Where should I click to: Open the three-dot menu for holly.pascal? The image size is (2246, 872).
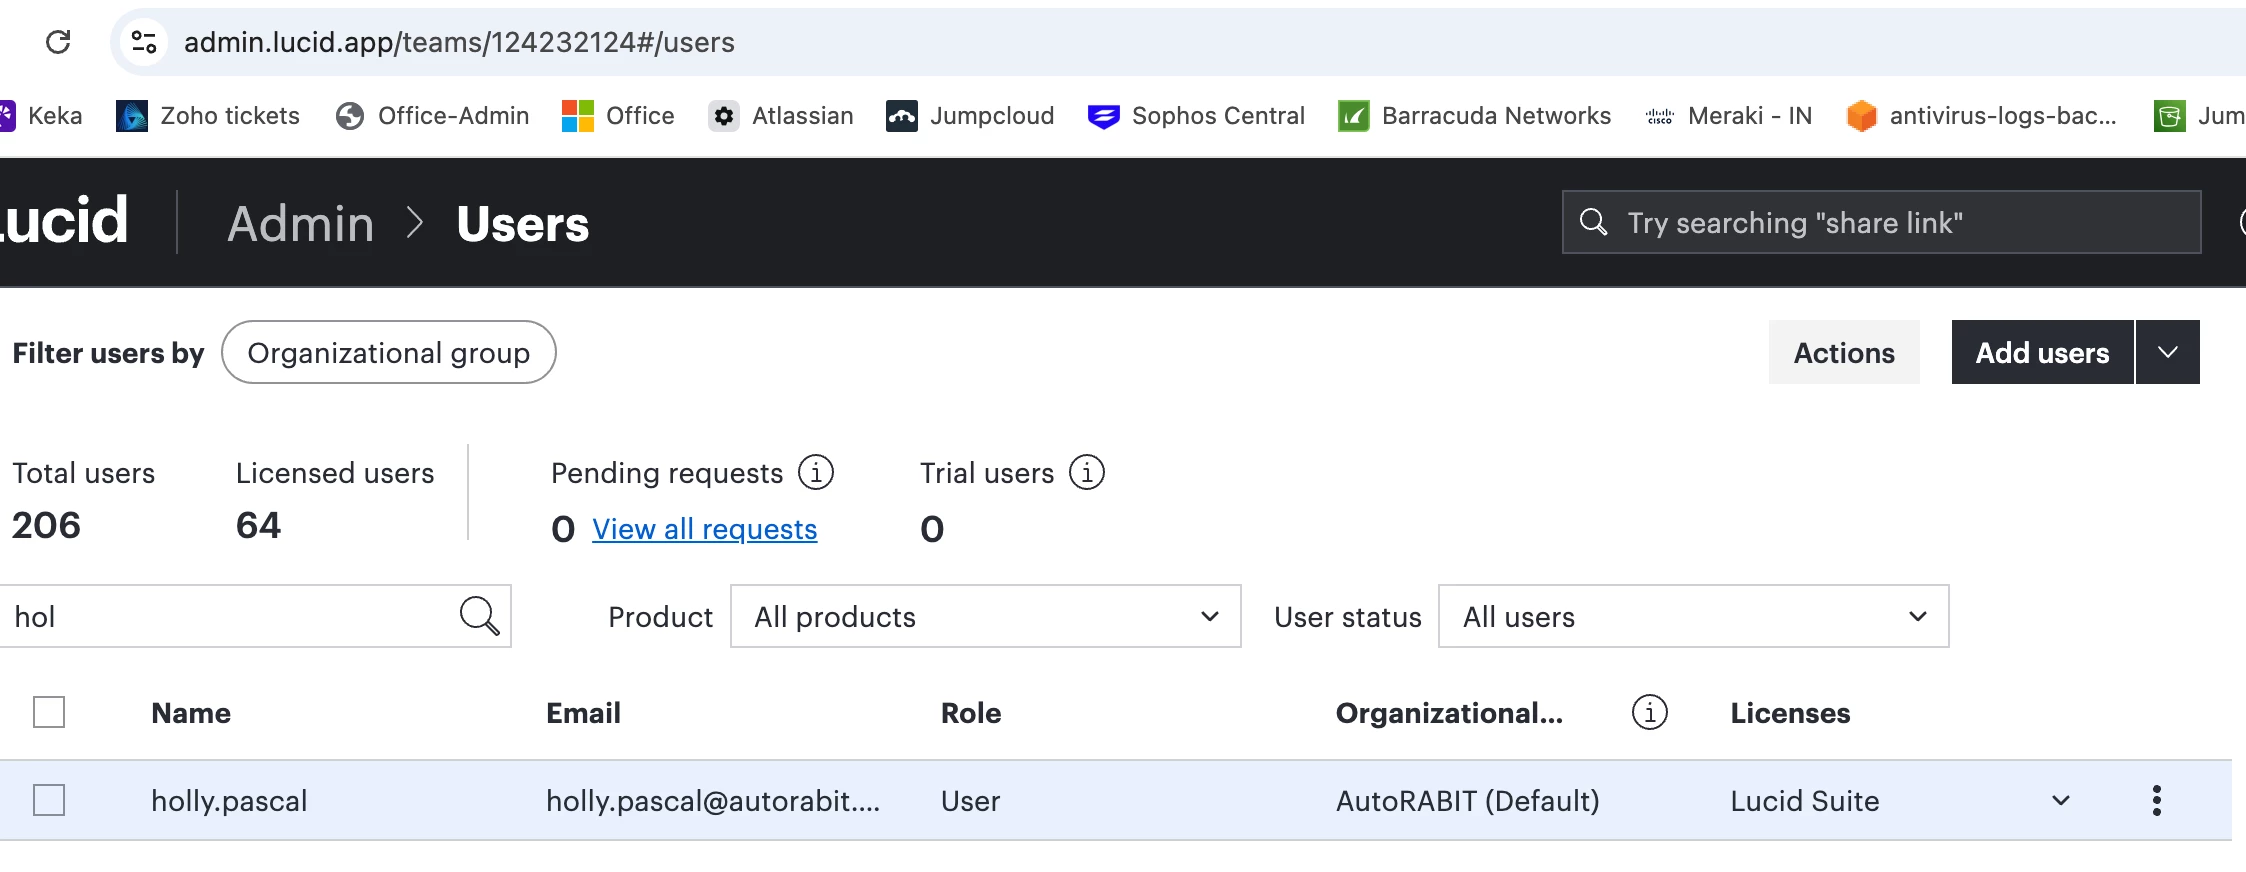(2157, 800)
